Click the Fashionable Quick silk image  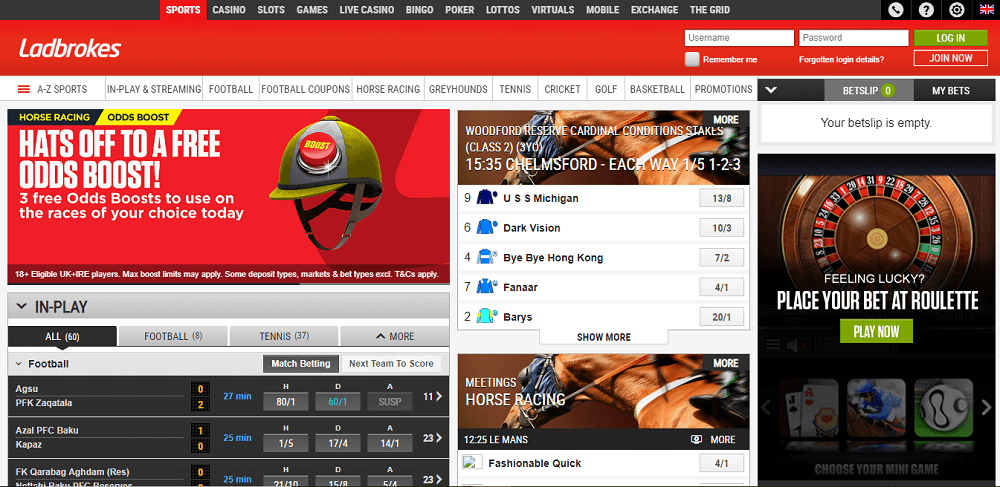click(472, 463)
